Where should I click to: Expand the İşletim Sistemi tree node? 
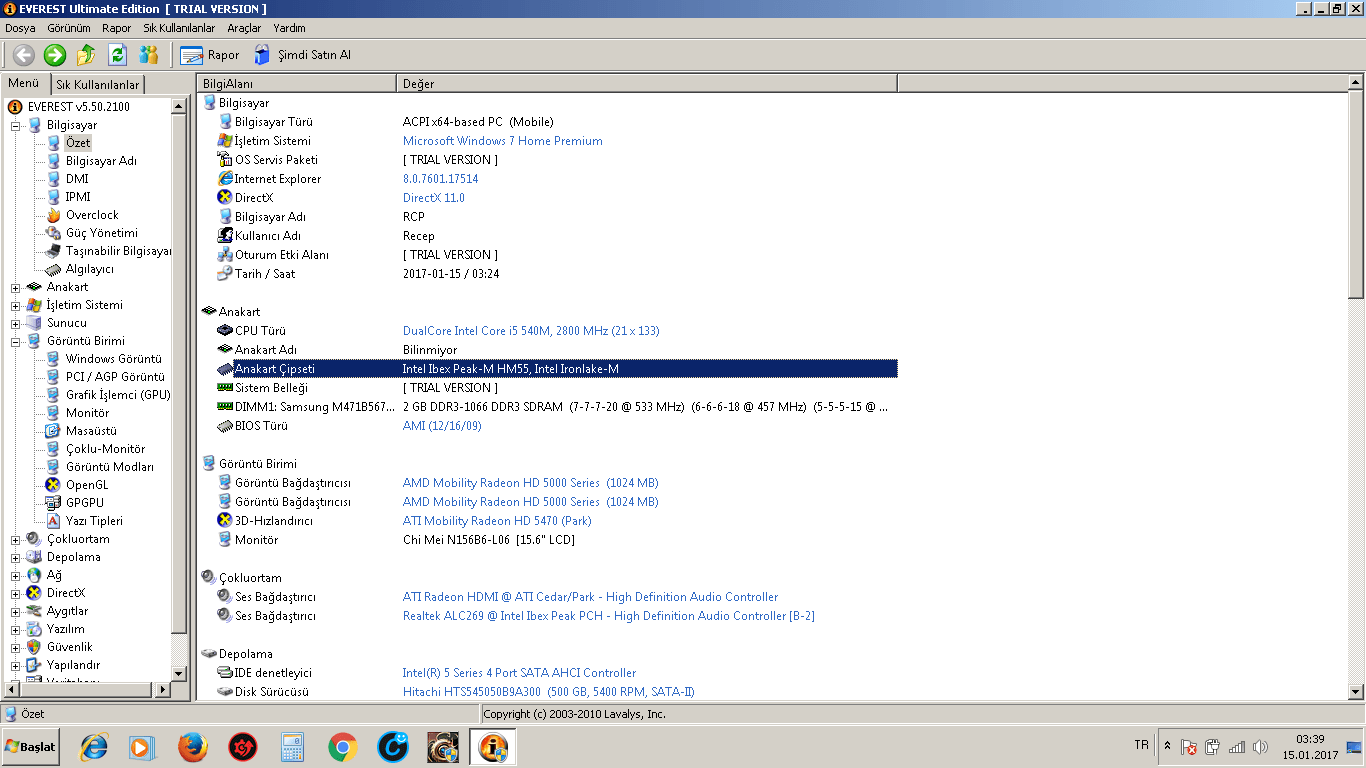coord(16,305)
